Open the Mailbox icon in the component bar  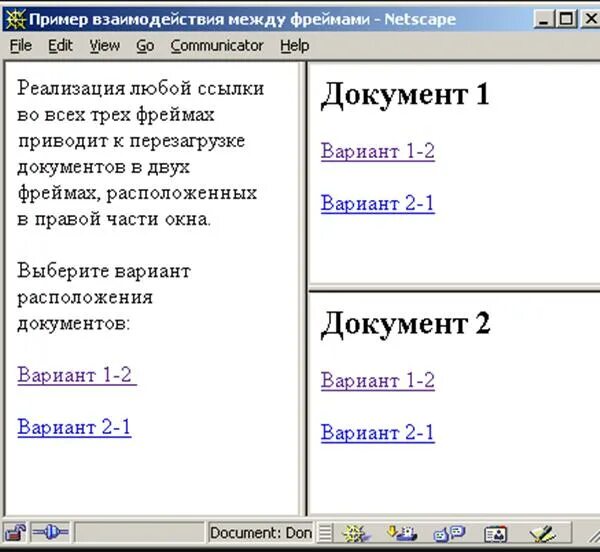(x=401, y=533)
